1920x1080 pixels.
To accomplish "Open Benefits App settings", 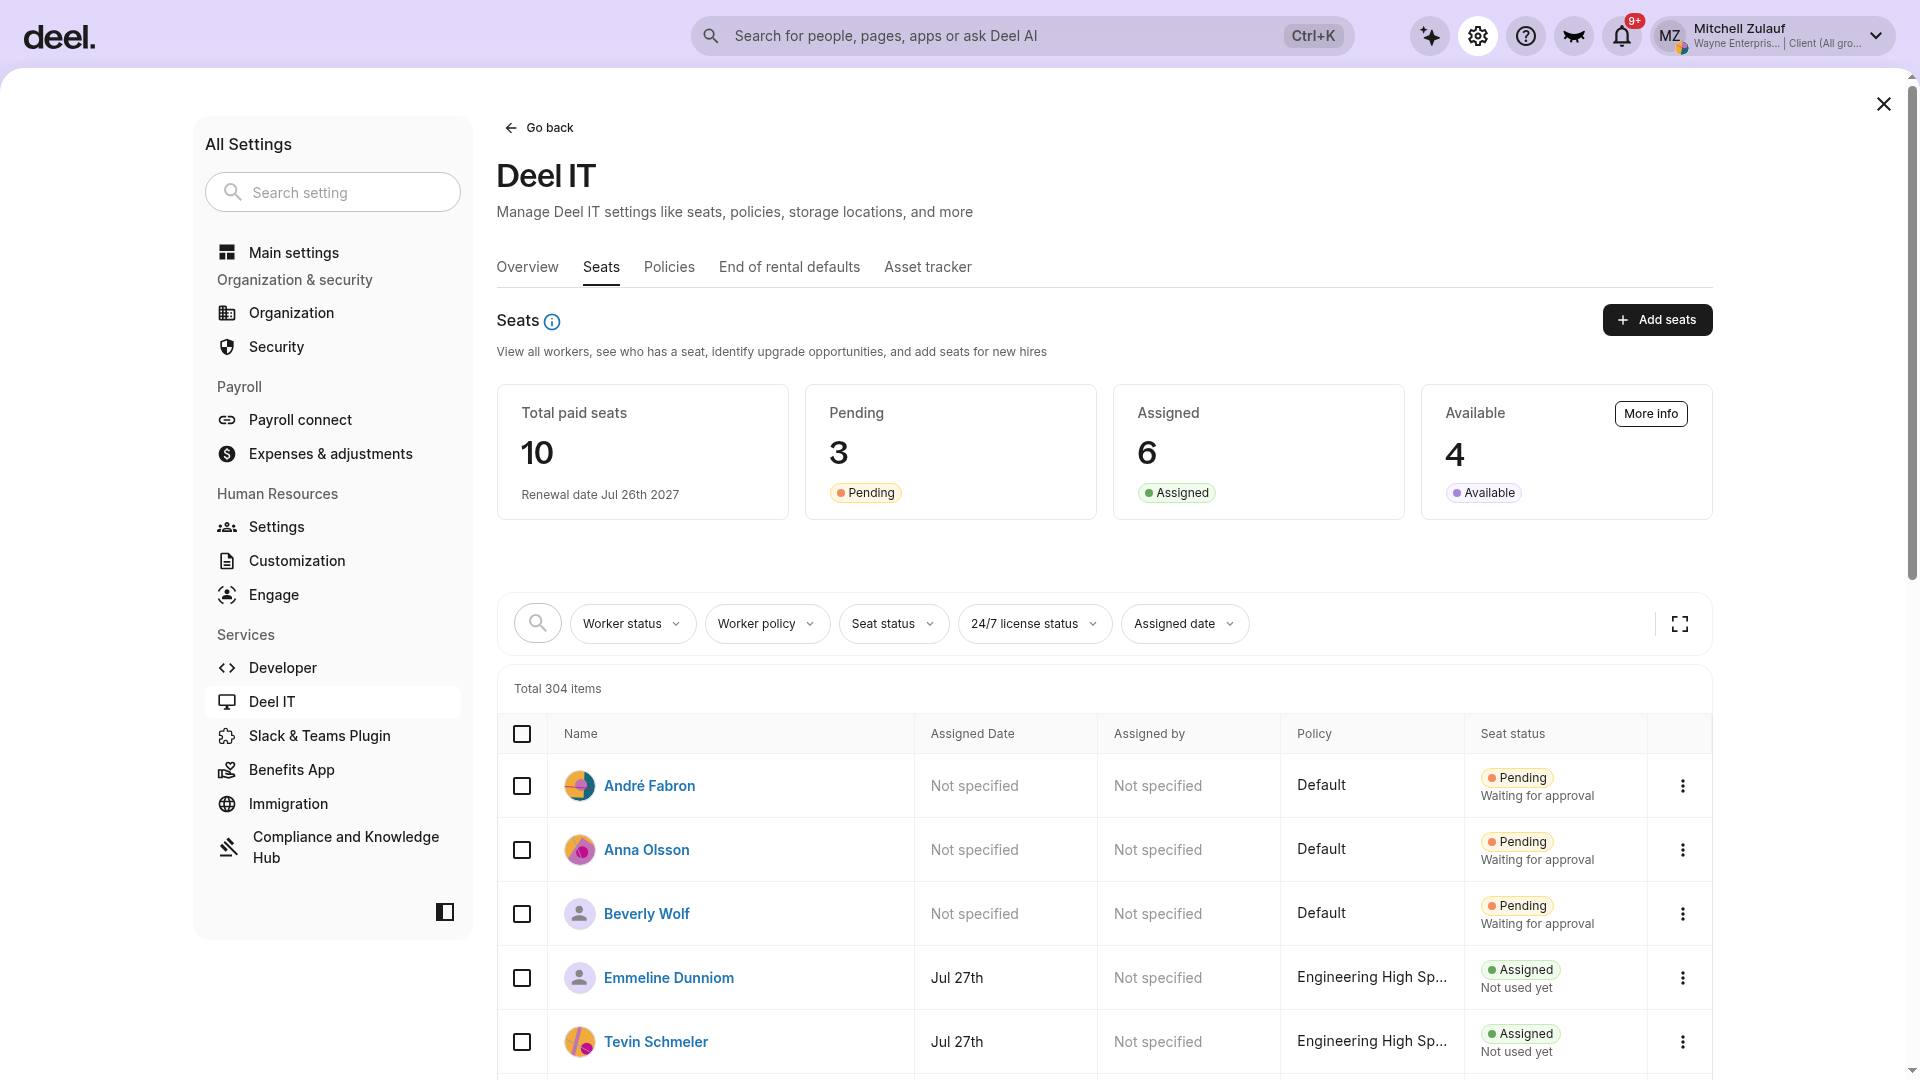I will 333,770.
